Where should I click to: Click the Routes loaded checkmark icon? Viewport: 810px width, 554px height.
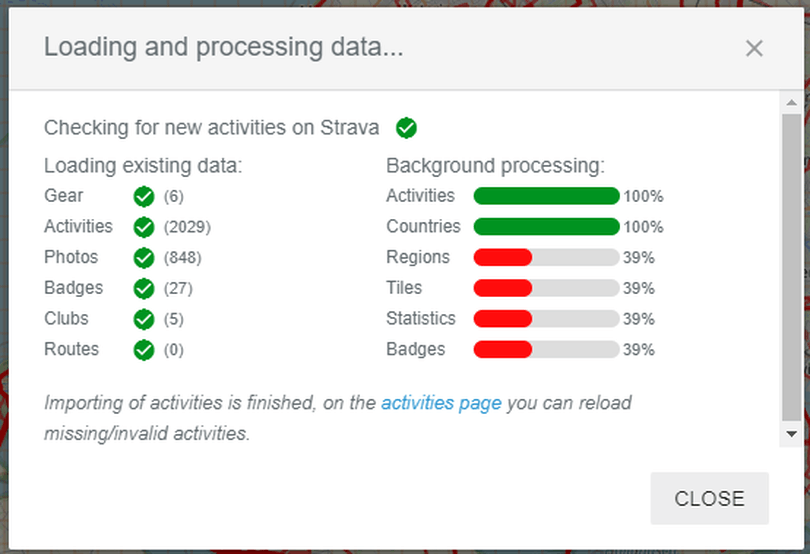(x=144, y=350)
